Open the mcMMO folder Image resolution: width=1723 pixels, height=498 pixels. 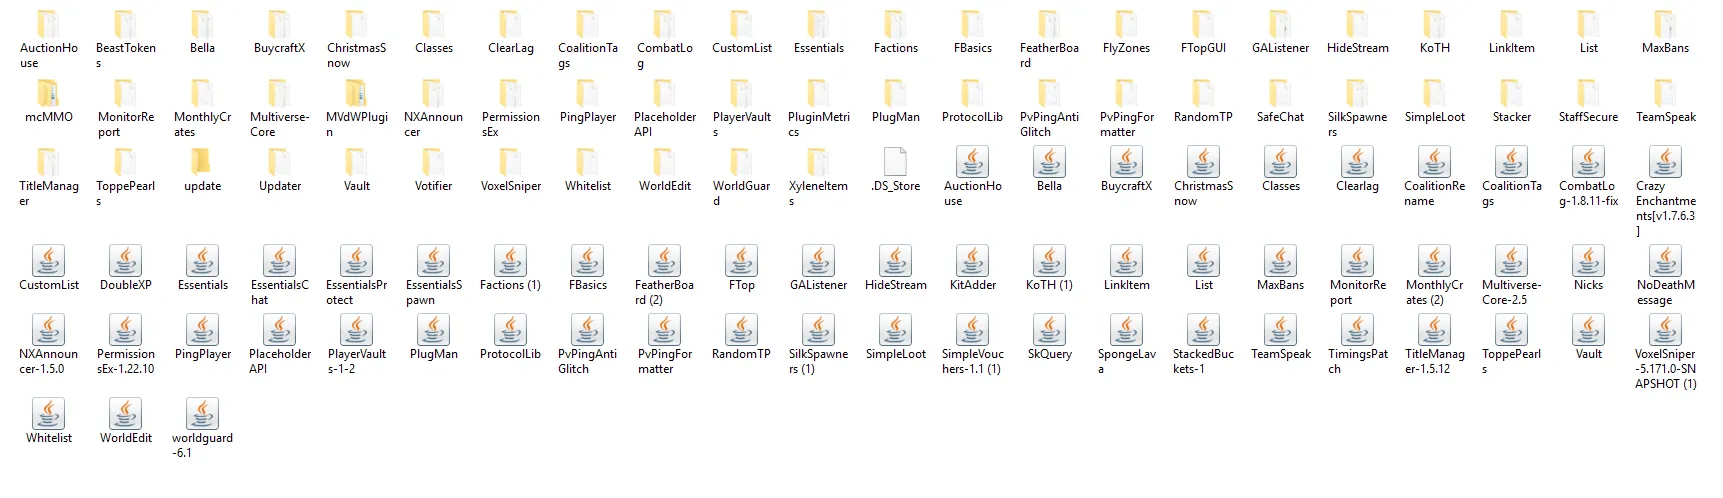(48, 101)
